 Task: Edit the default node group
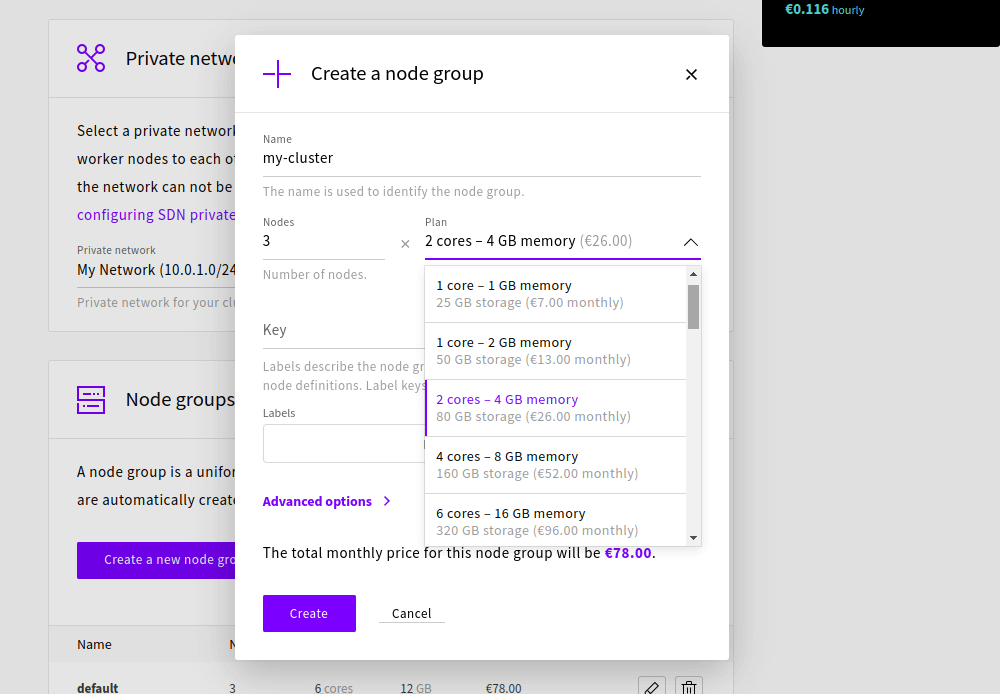tap(651, 688)
